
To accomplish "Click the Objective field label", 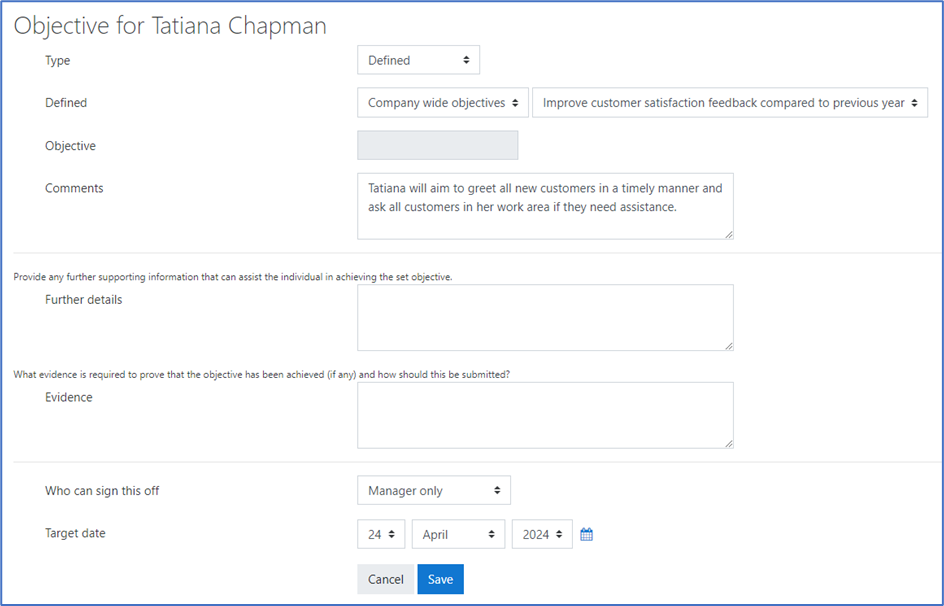I will coord(70,146).
